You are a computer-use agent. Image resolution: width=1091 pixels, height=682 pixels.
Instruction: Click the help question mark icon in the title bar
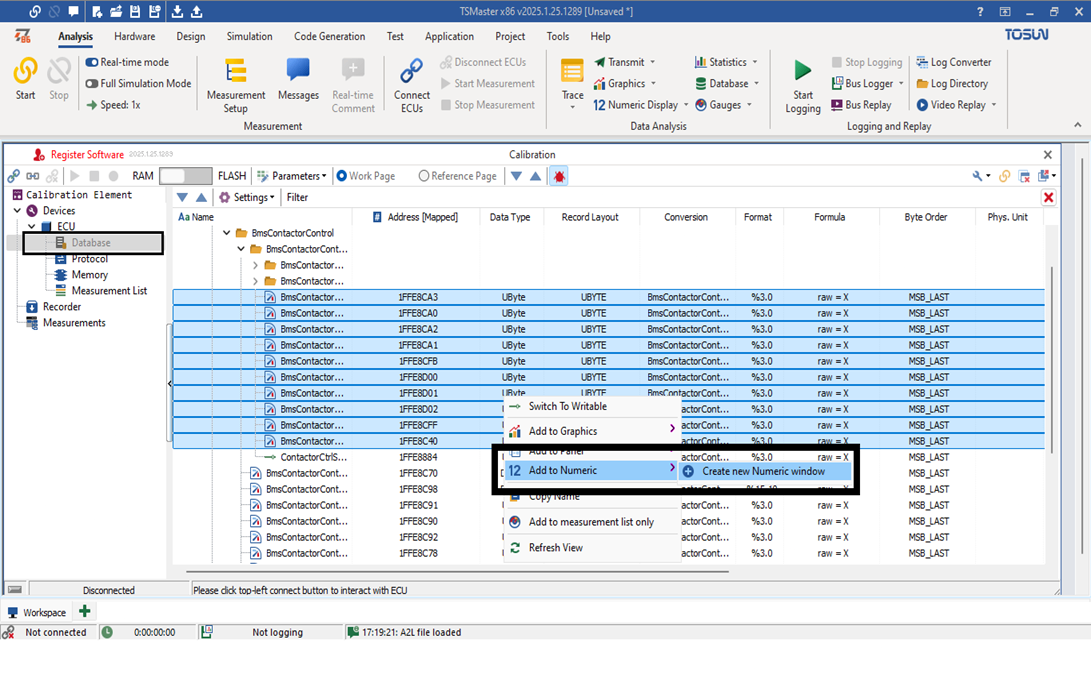coord(980,11)
